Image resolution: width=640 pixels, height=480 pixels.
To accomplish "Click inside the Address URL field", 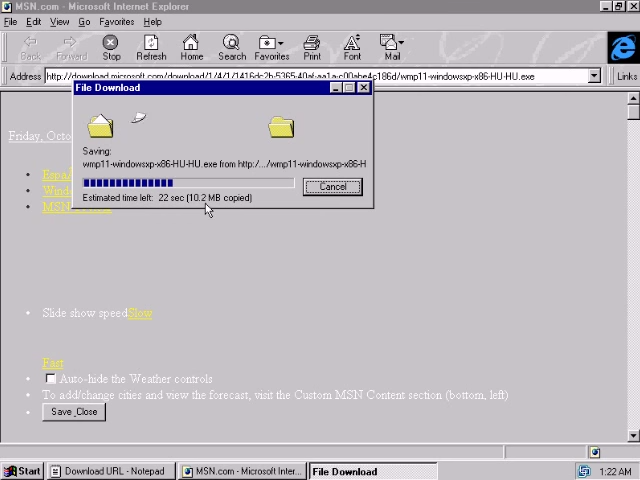I will coord(316,76).
